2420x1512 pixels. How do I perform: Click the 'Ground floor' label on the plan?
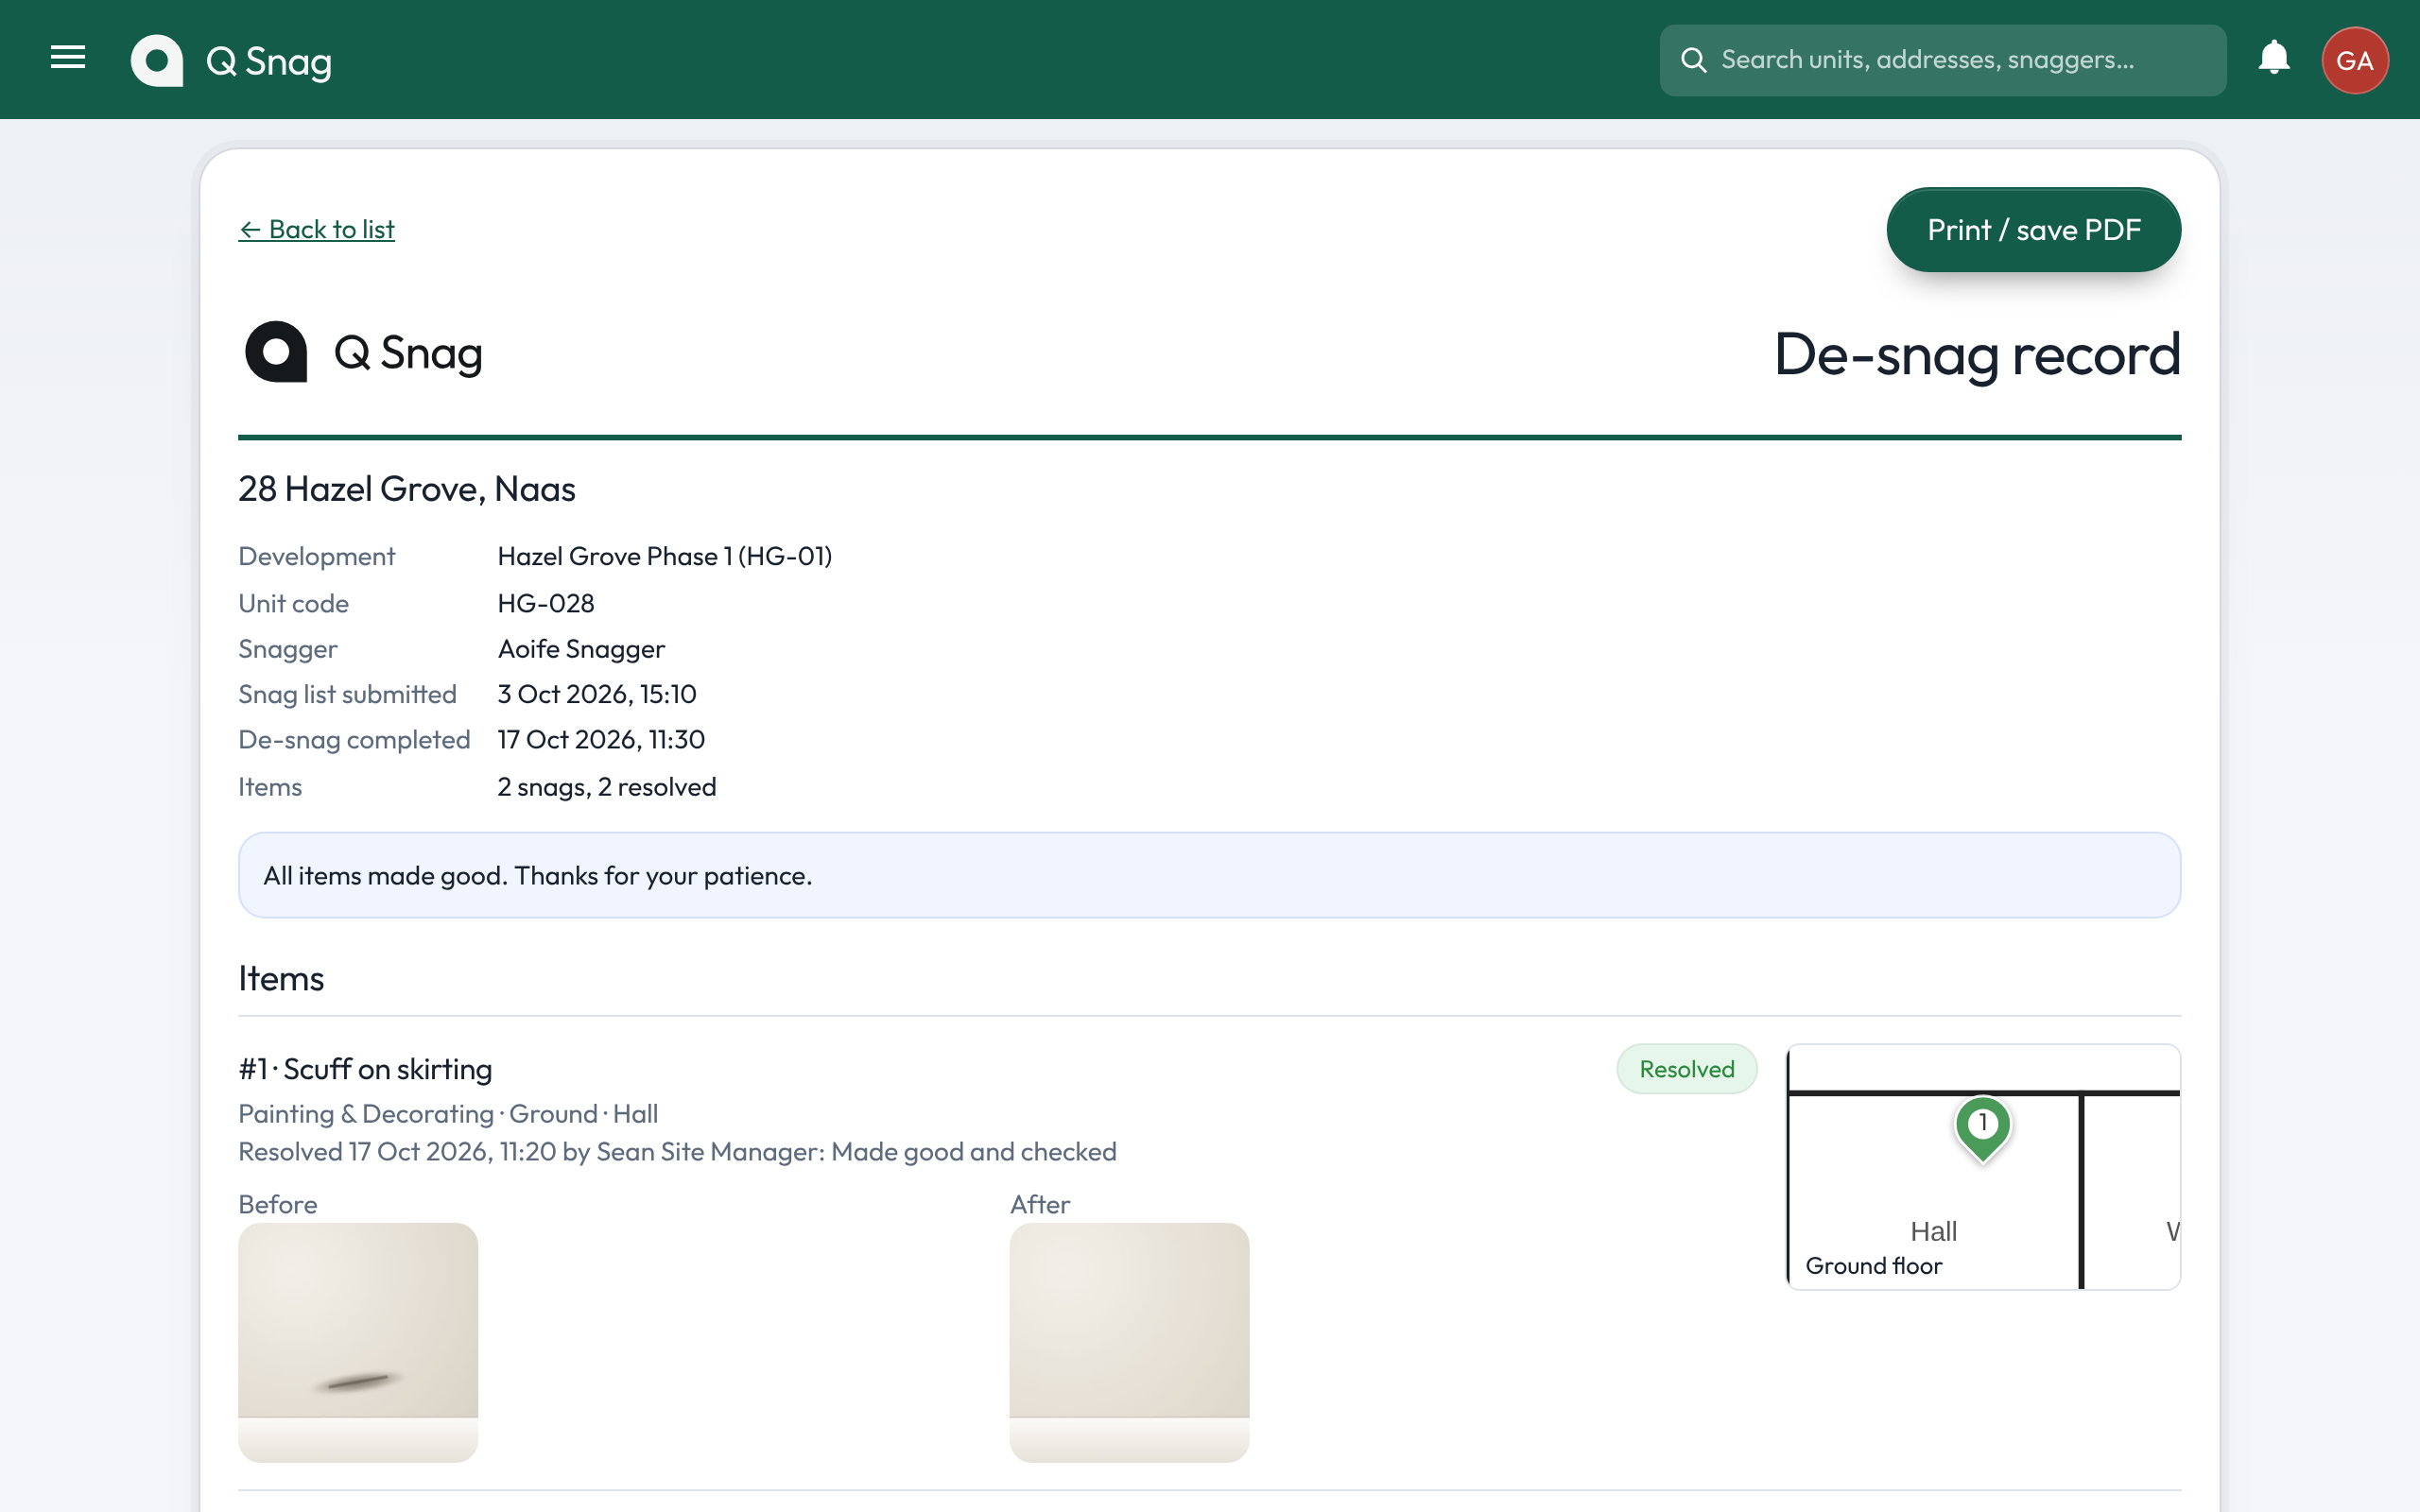pos(1873,1266)
